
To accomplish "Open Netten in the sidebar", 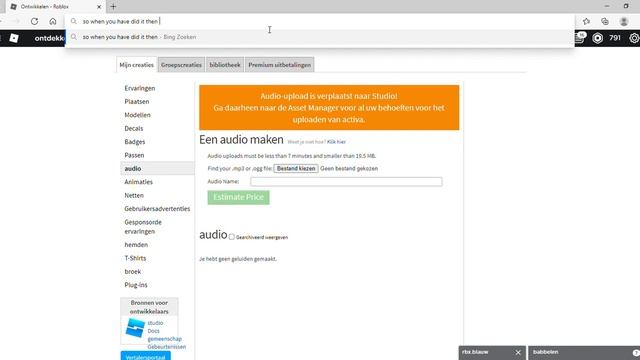I will (134, 196).
